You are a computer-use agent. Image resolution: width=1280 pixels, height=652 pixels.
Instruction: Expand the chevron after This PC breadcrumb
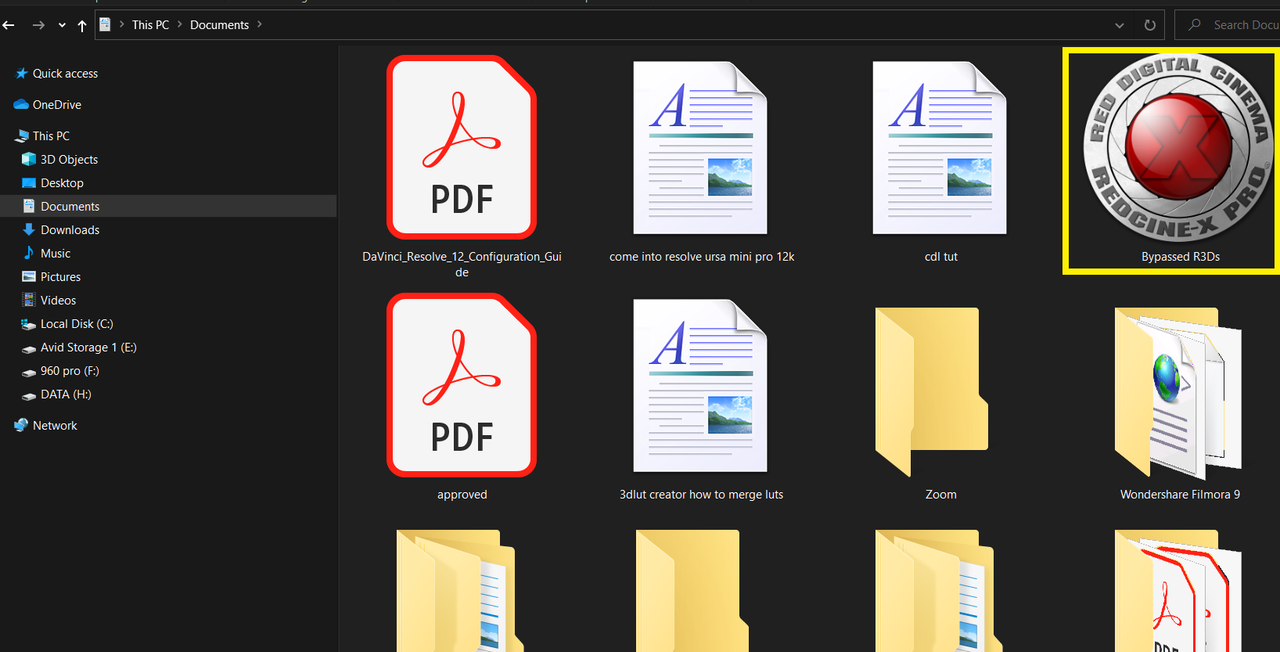click(x=179, y=25)
